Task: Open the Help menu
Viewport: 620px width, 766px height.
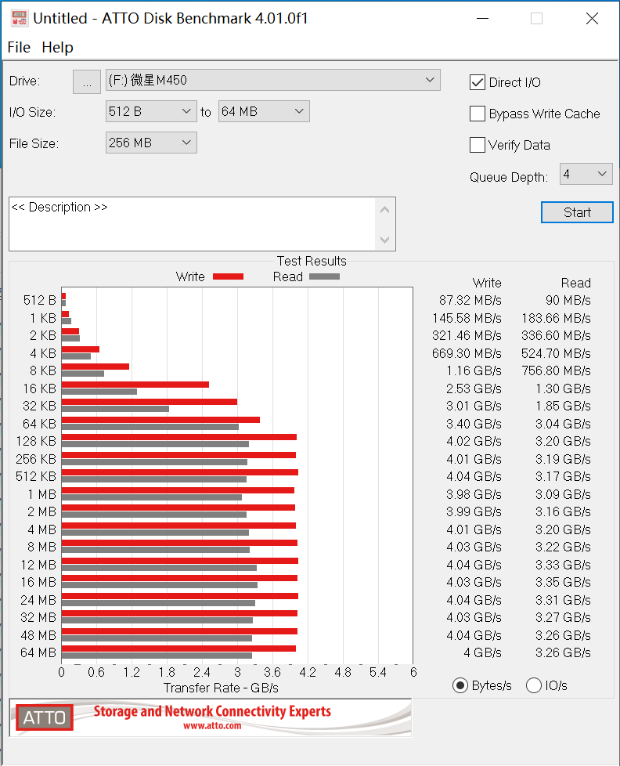Action: click(57, 47)
